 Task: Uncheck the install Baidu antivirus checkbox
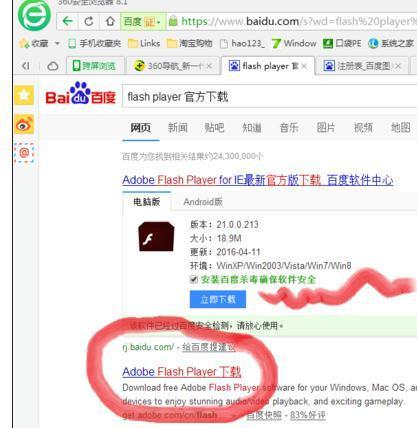click(x=194, y=279)
